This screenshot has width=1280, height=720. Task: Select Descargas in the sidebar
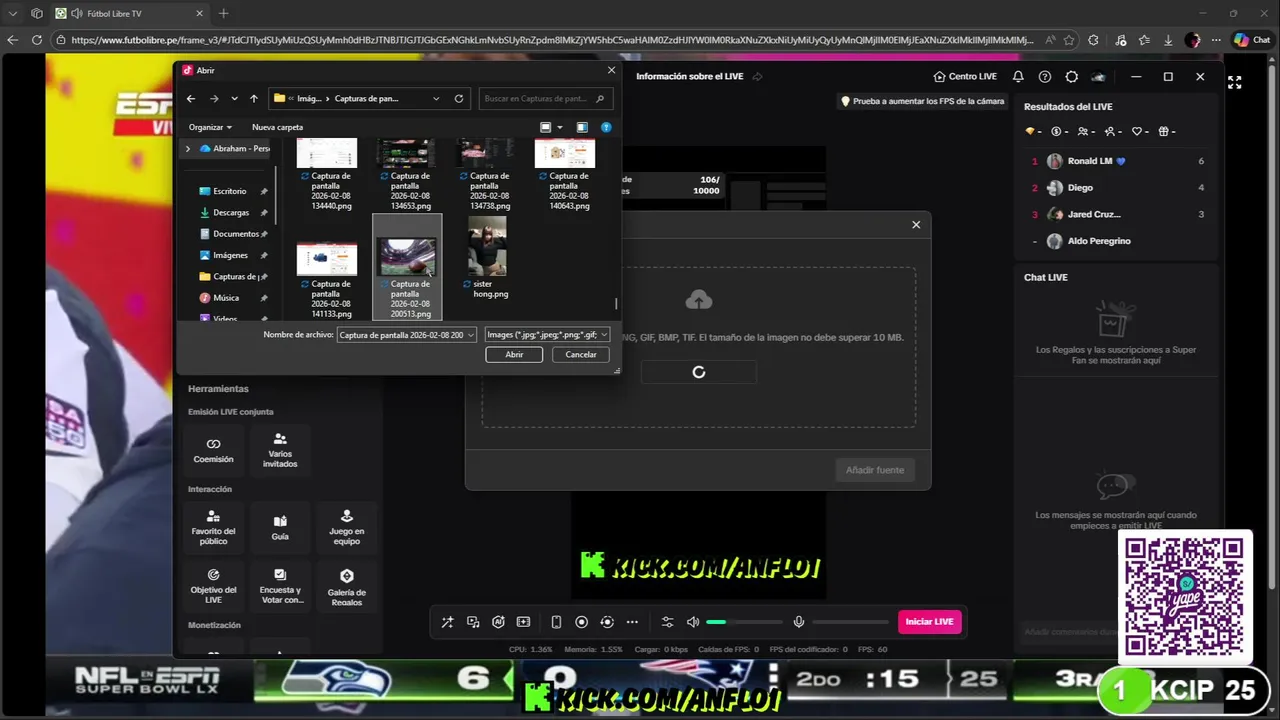(231, 212)
